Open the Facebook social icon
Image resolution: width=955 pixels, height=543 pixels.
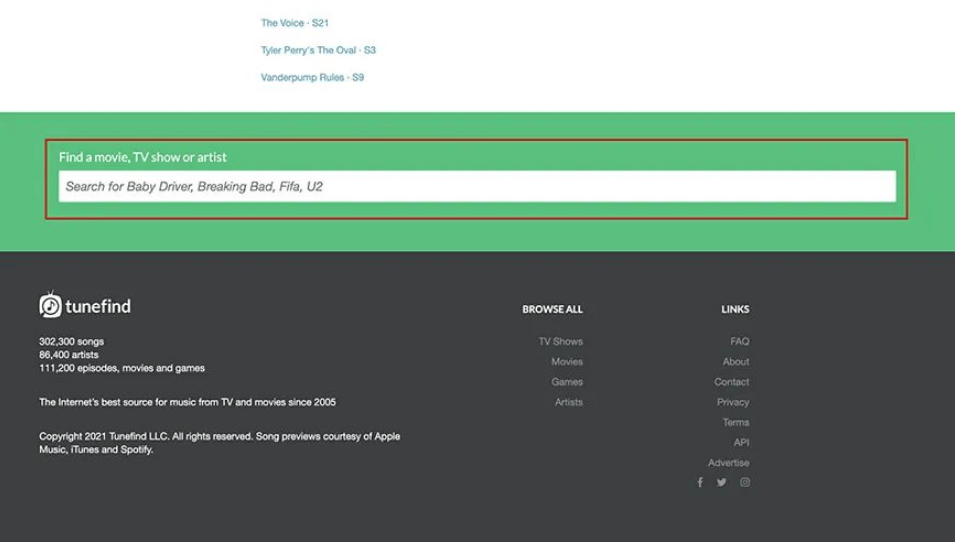tap(700, 482)
